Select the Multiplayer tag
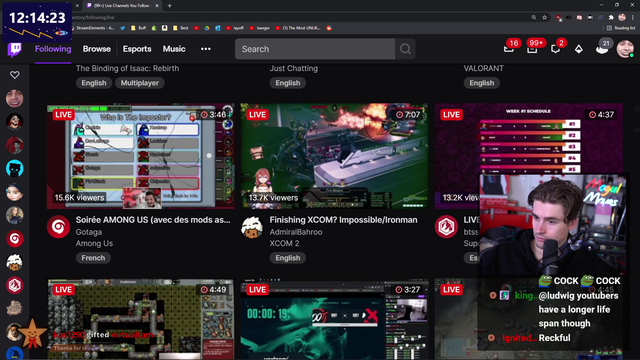640x360 pixels. point(140,83)
